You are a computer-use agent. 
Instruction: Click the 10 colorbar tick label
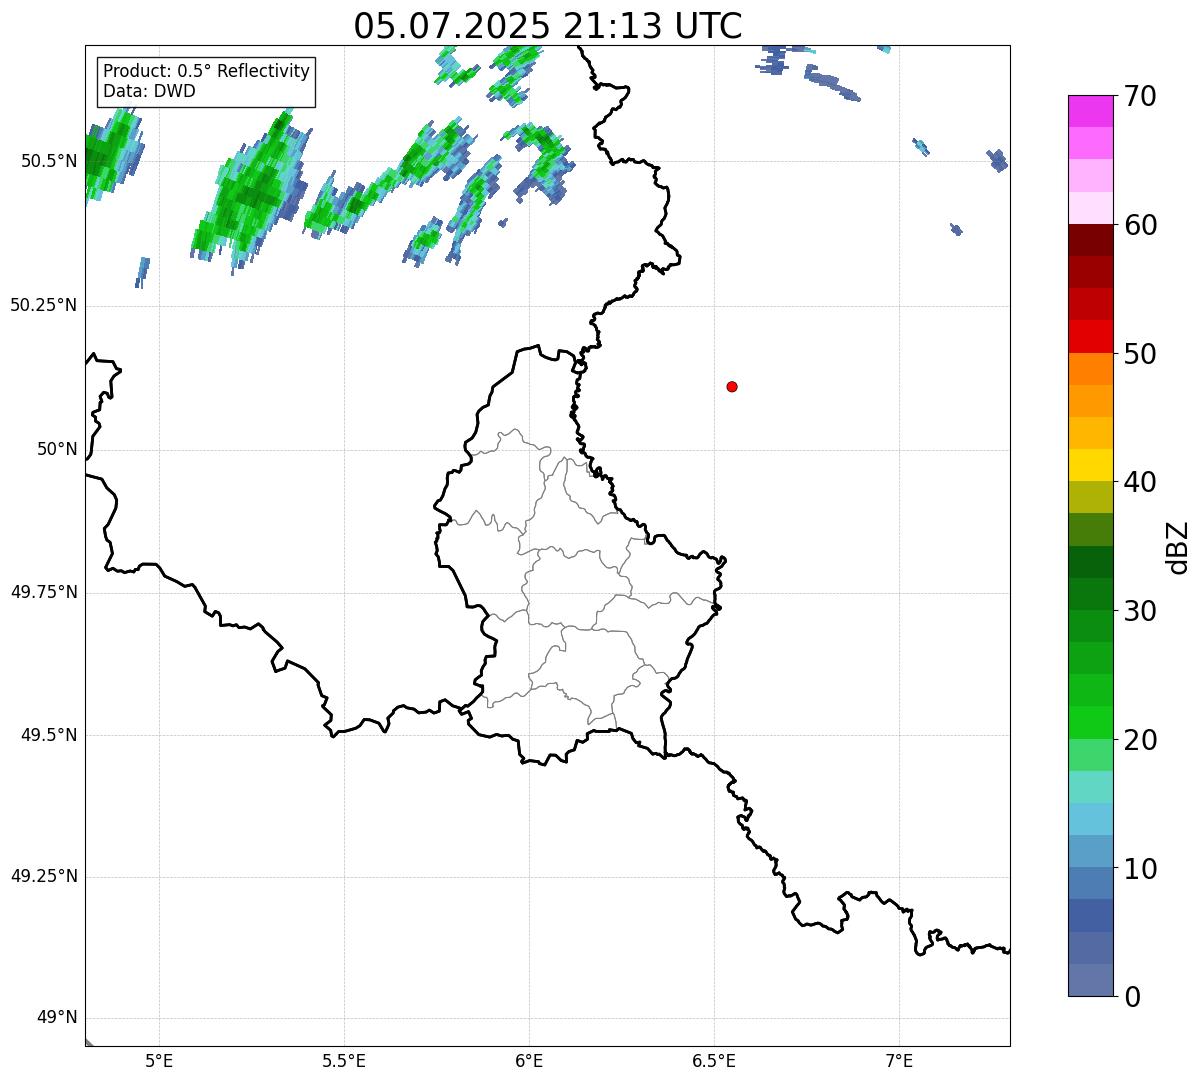(1140, 869)
